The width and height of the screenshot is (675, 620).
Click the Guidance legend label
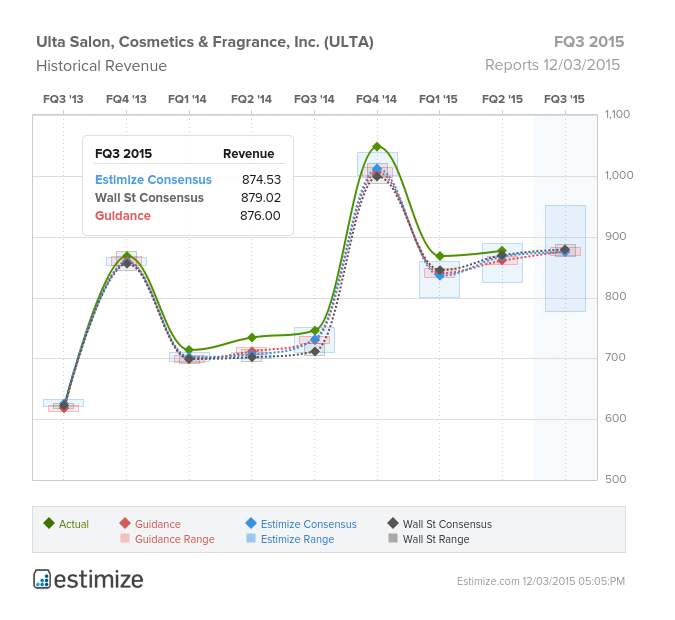pos(158,524)
